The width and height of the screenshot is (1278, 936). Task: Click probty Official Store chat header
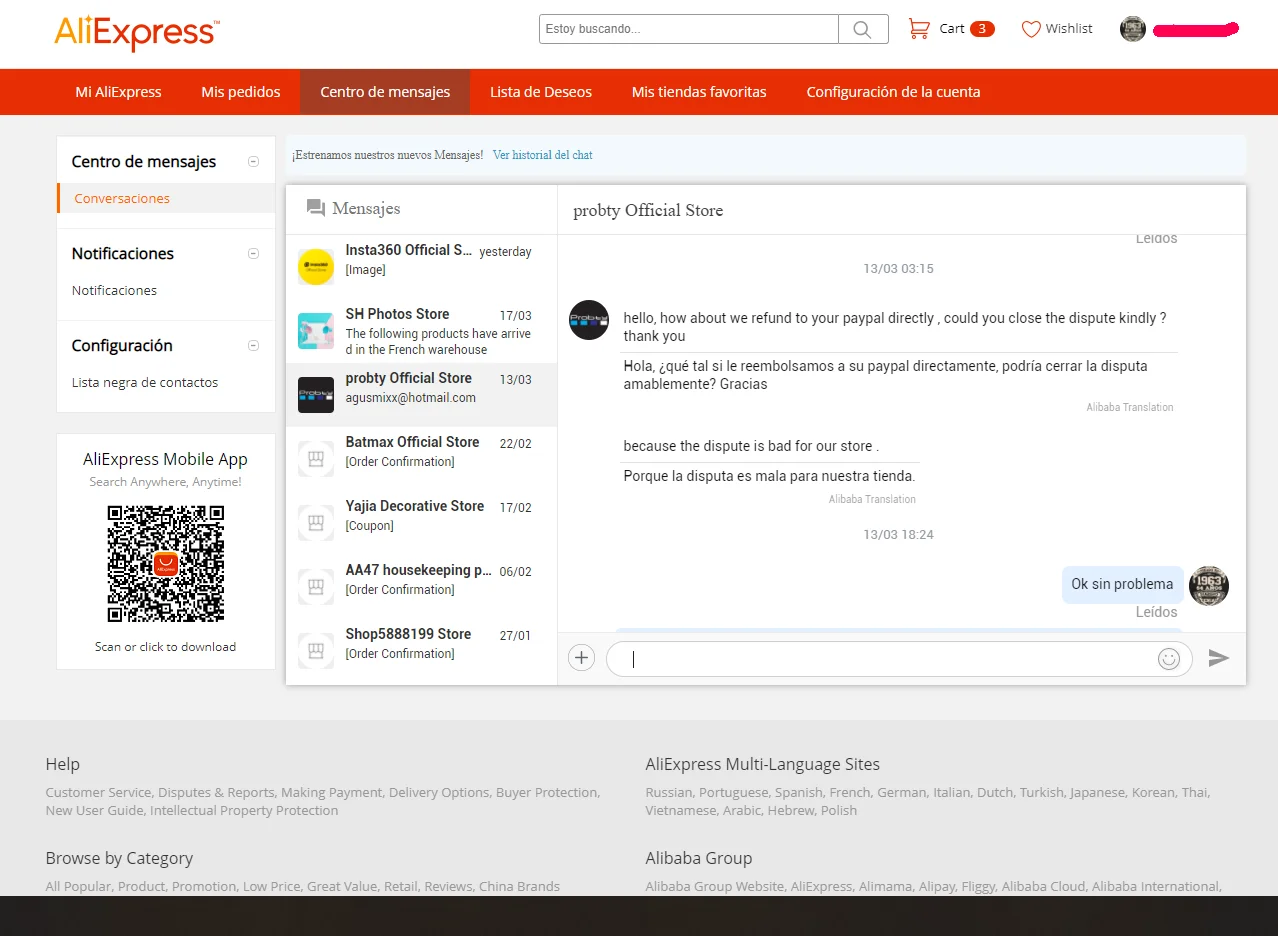(x=648, y=211)
